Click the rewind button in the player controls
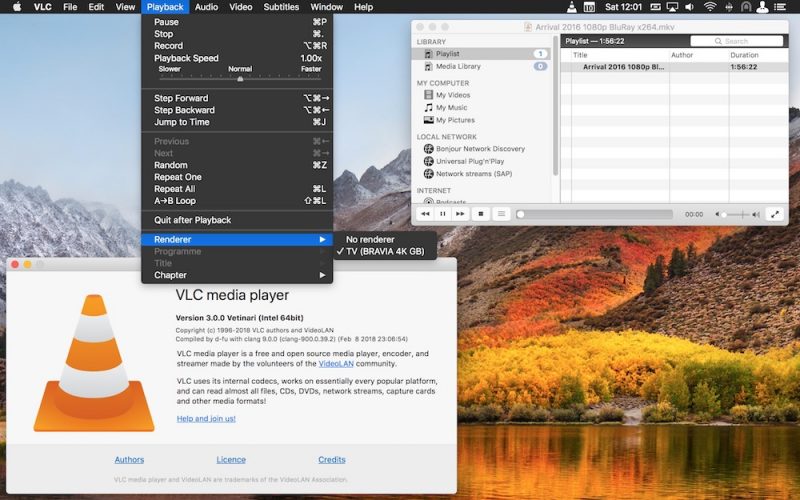 [425, 214]
